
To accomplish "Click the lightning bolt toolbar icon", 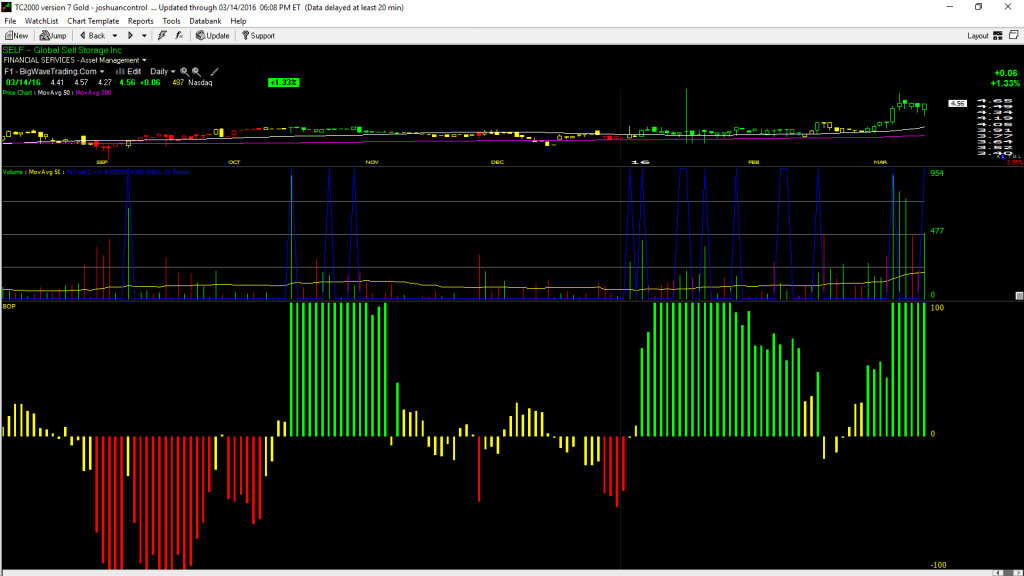I will (162, 36).
